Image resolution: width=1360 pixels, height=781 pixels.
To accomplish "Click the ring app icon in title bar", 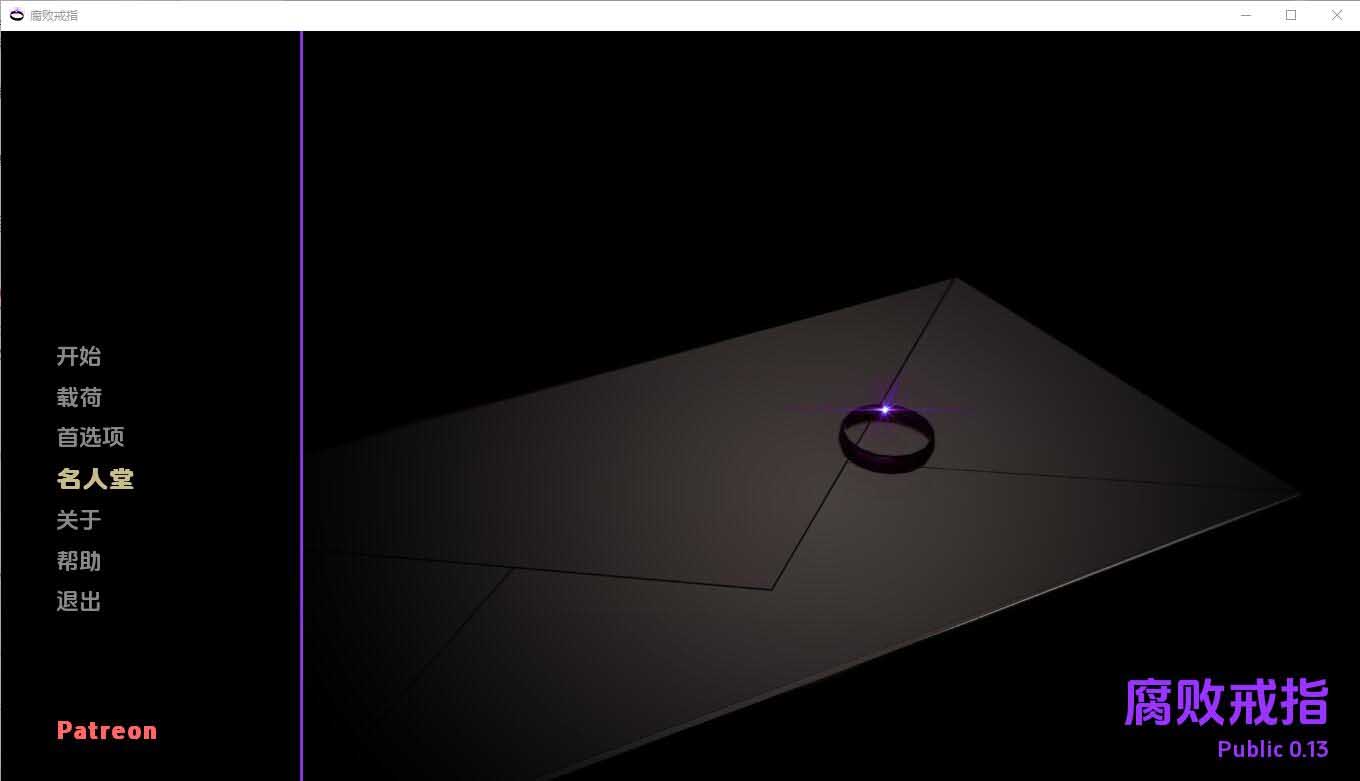I will tap(16, 15).
